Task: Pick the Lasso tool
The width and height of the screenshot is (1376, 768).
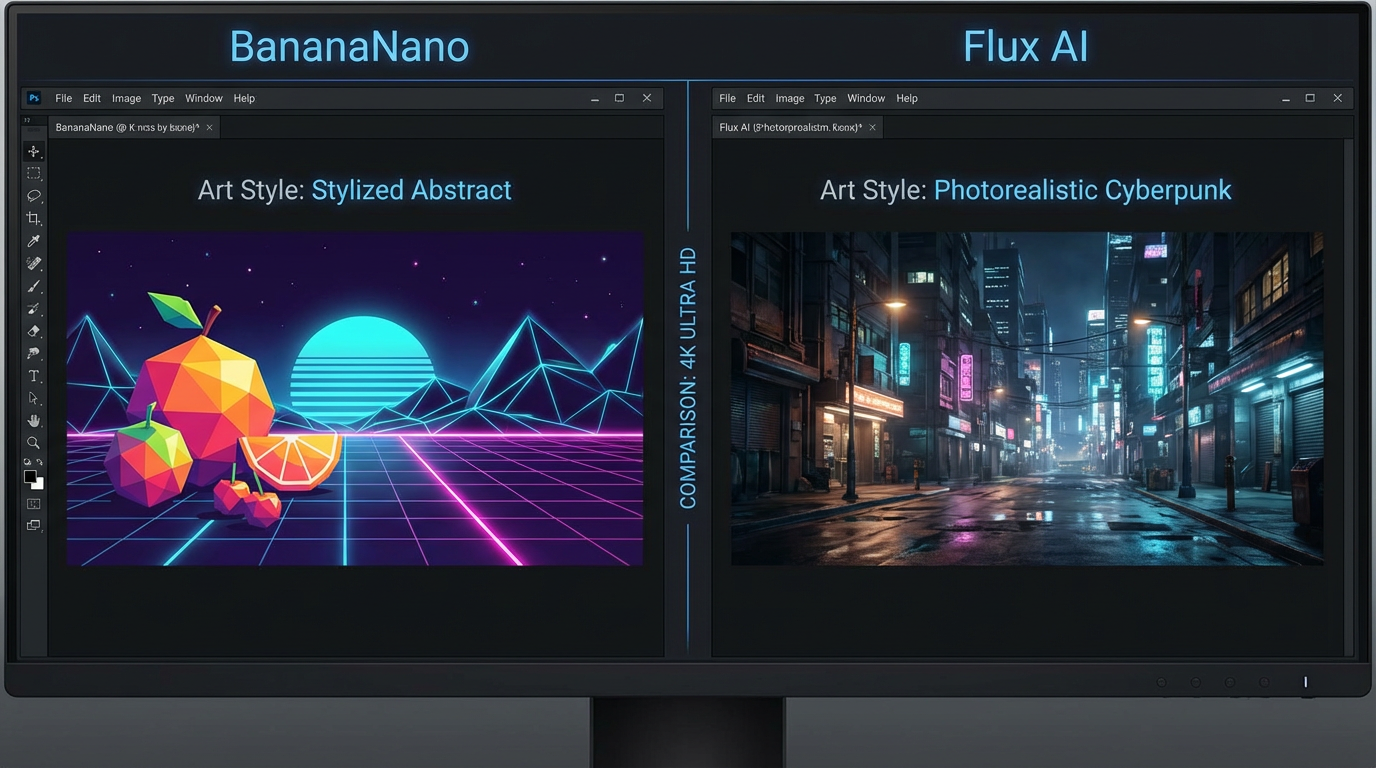Action: click(x=33, y=195)
